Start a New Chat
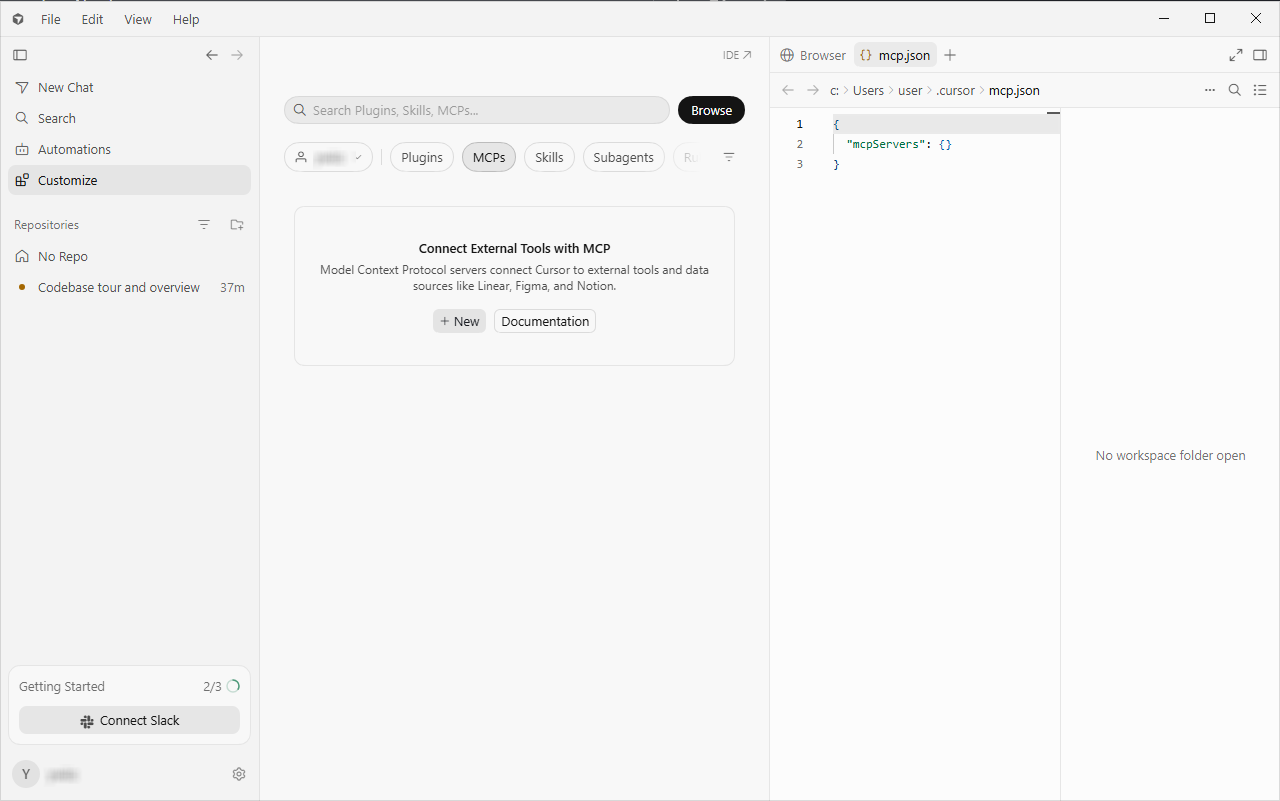Screen dimensions: 1280x801 129,88
